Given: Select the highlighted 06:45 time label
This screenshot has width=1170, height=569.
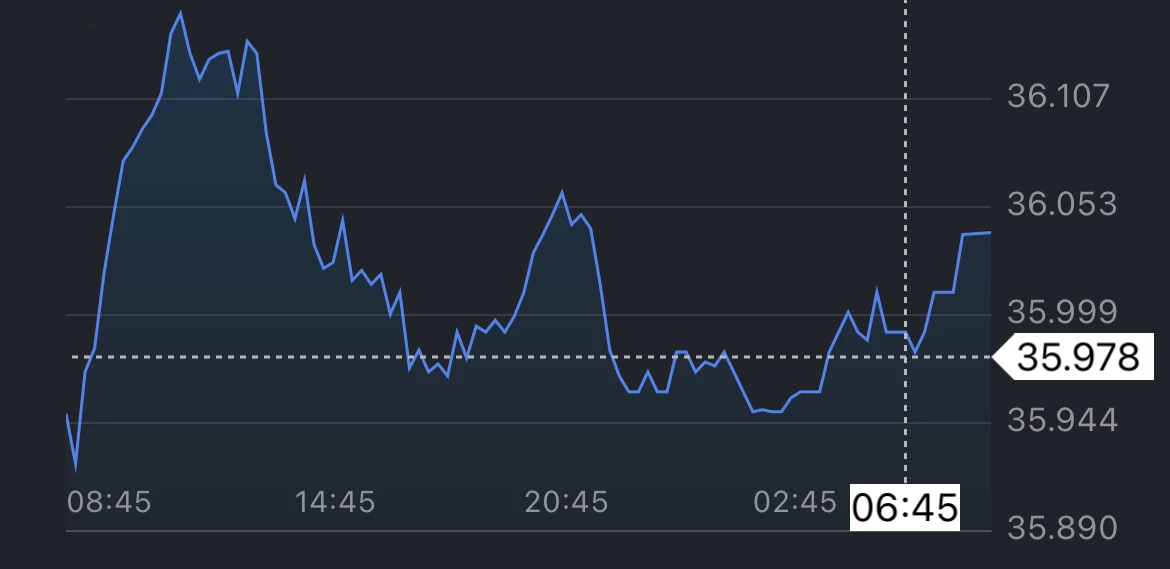Looking at the screenshot, I should pos(904,507).
